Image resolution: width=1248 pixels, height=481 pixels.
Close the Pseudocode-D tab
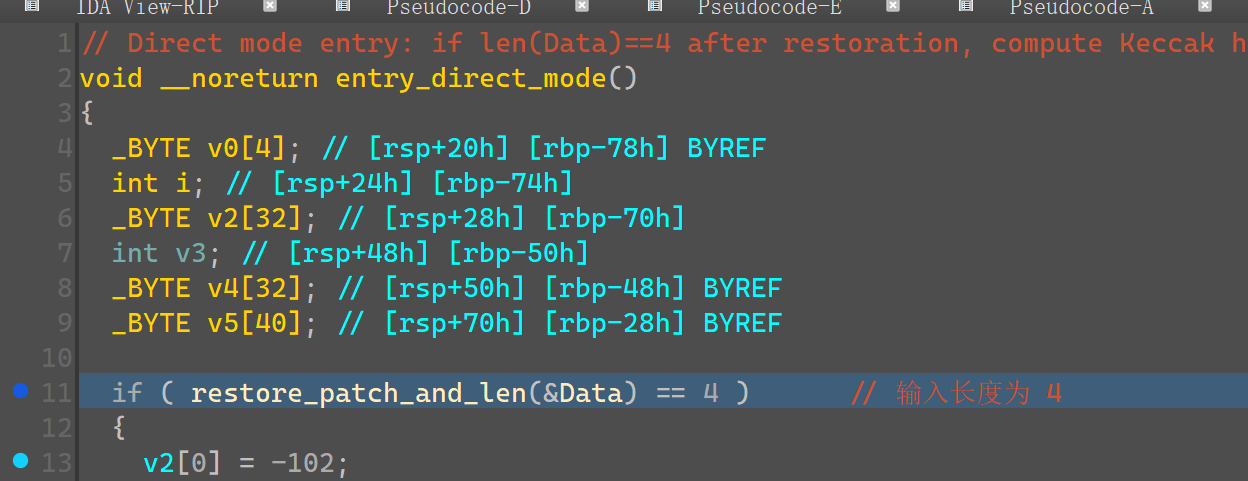point(582,6)
